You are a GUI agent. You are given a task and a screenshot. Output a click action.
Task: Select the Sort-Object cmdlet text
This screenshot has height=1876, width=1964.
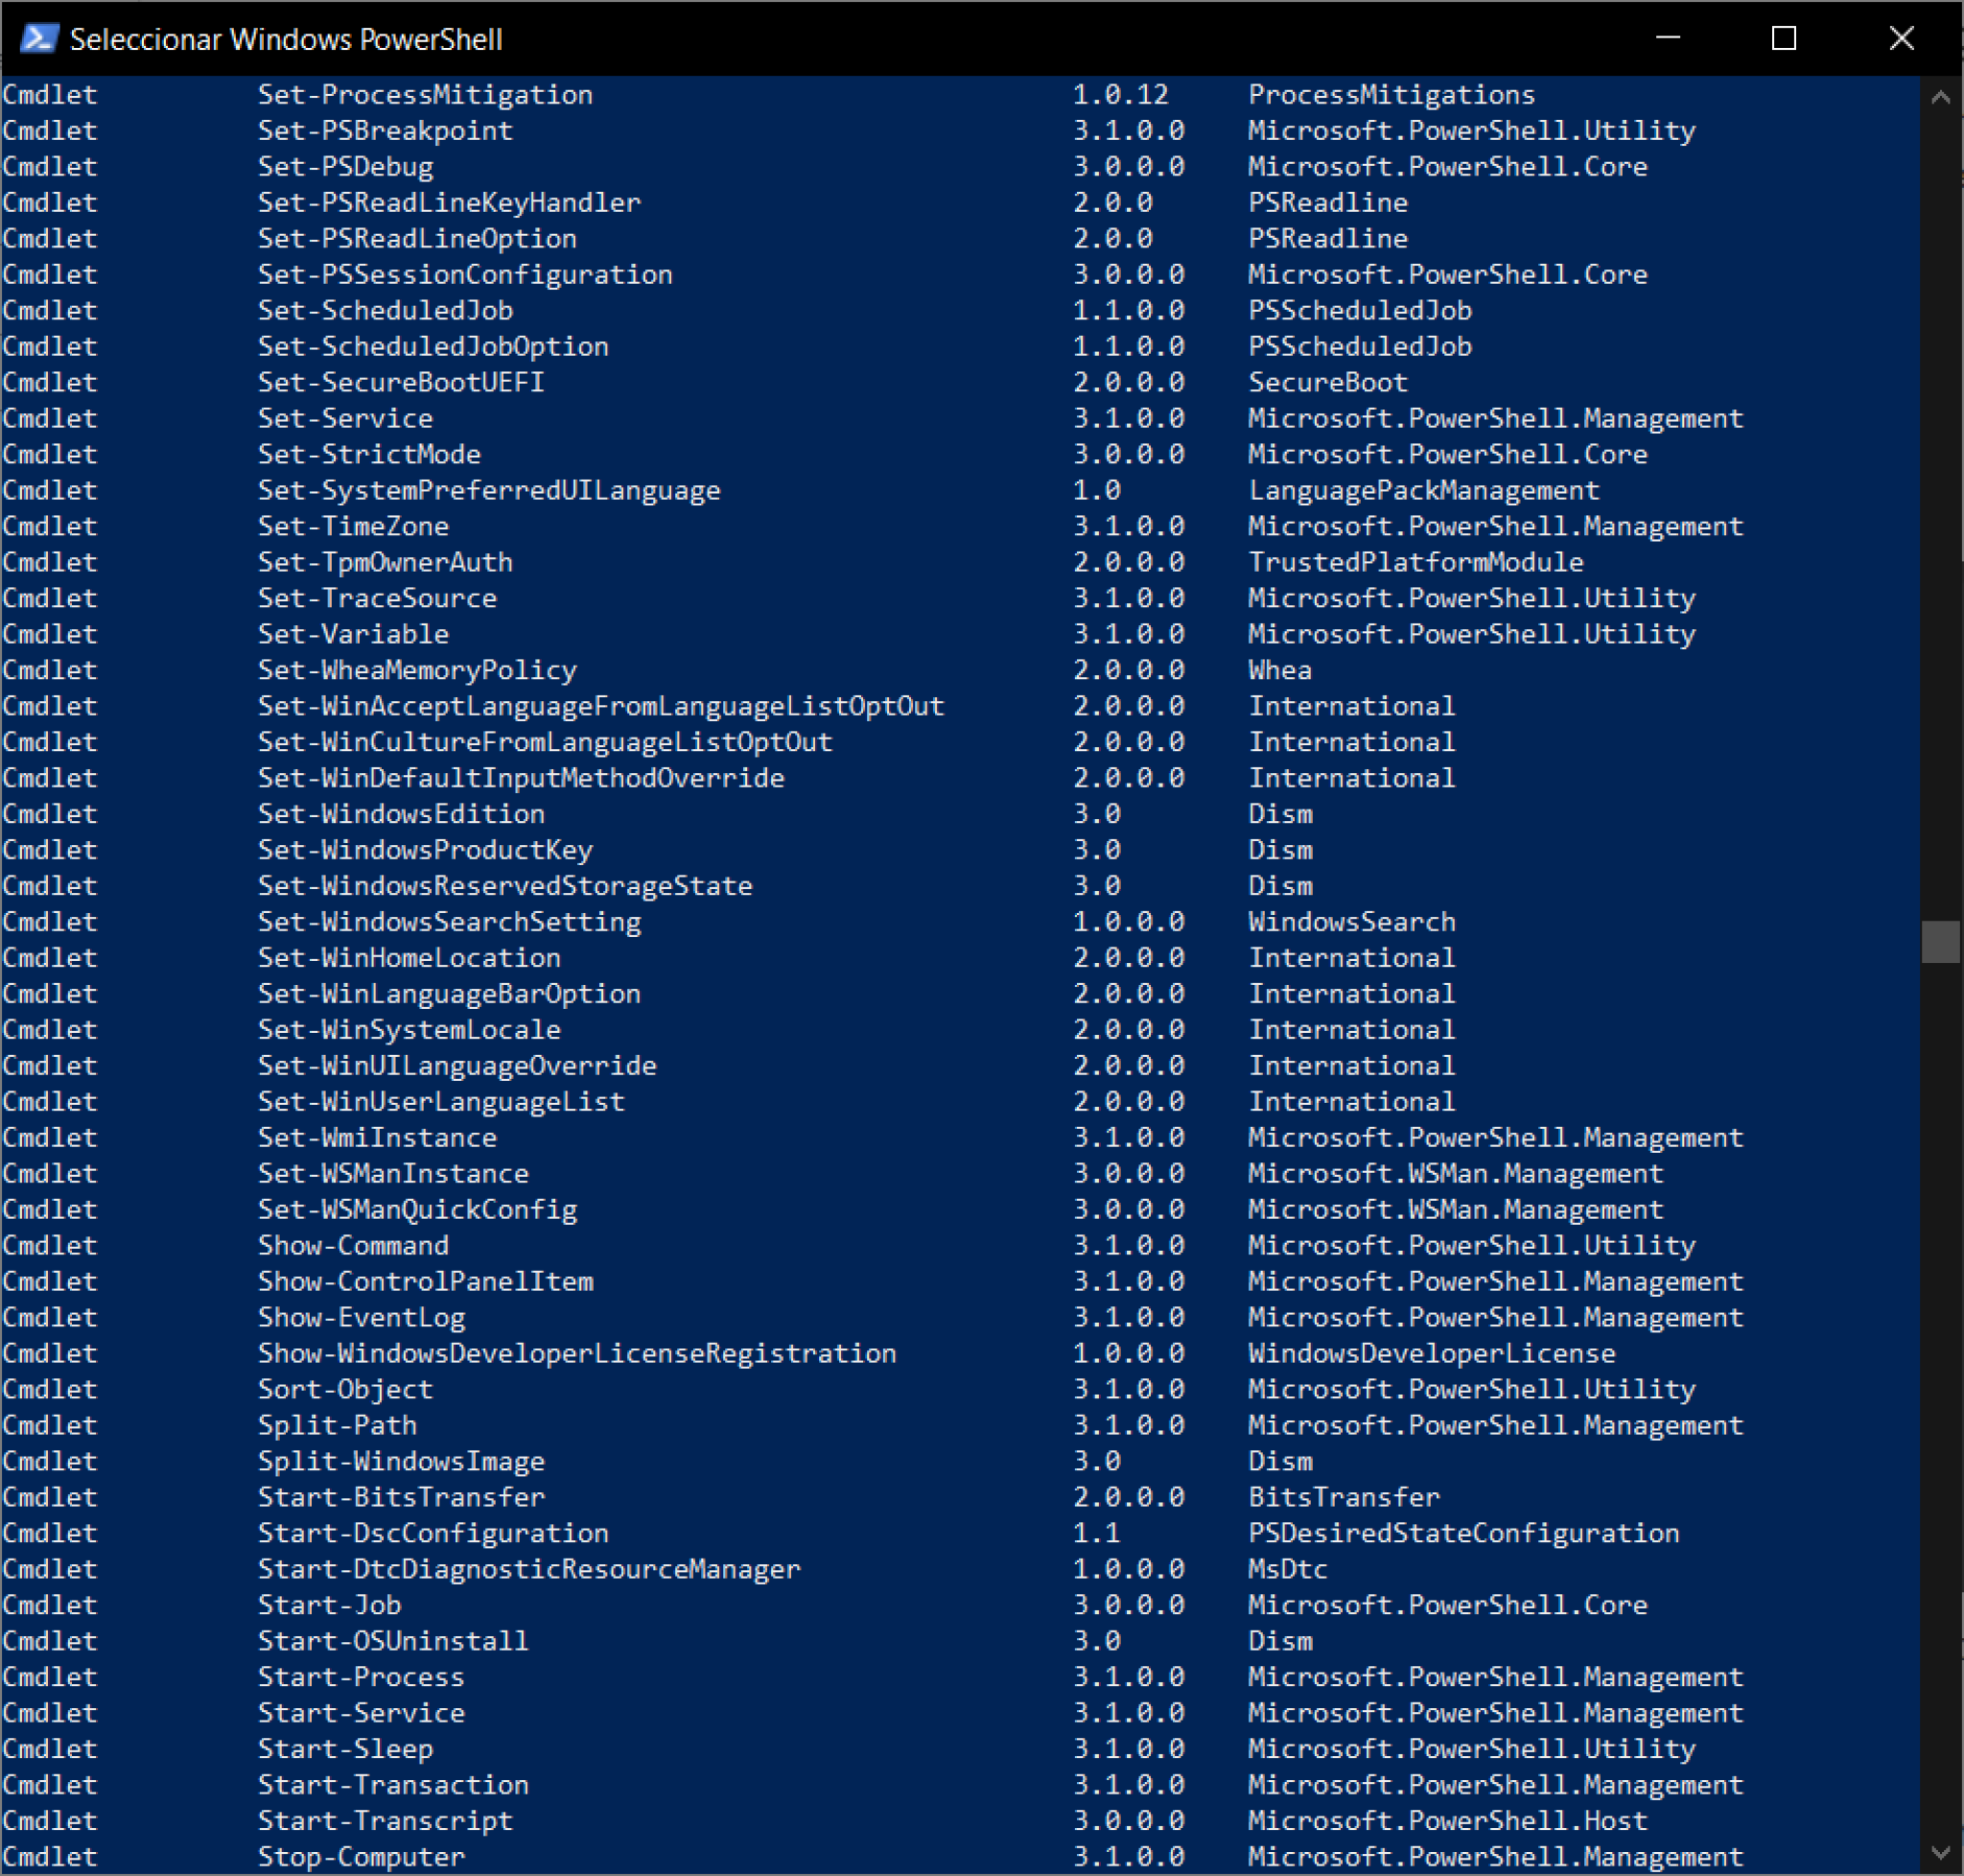pyautogui.click(x=345, y=1389)
